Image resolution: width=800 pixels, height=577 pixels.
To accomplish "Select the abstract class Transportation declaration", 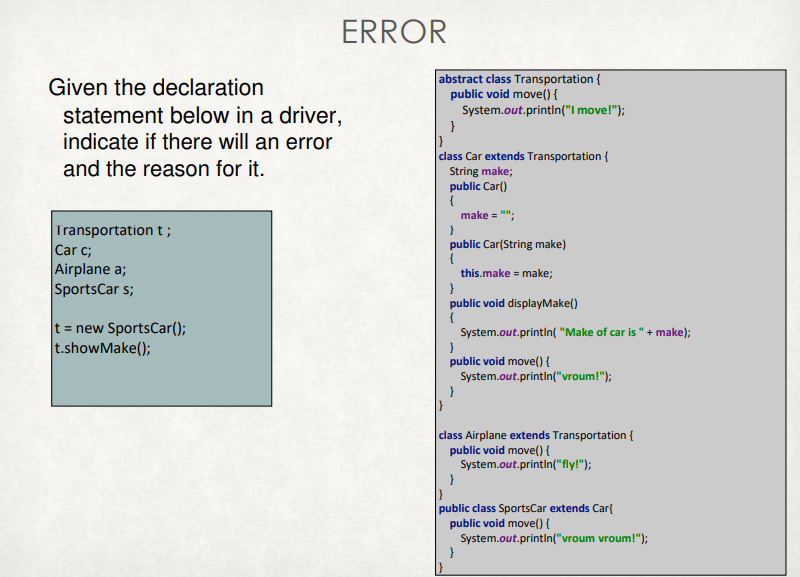I will [x=516, y=78].
